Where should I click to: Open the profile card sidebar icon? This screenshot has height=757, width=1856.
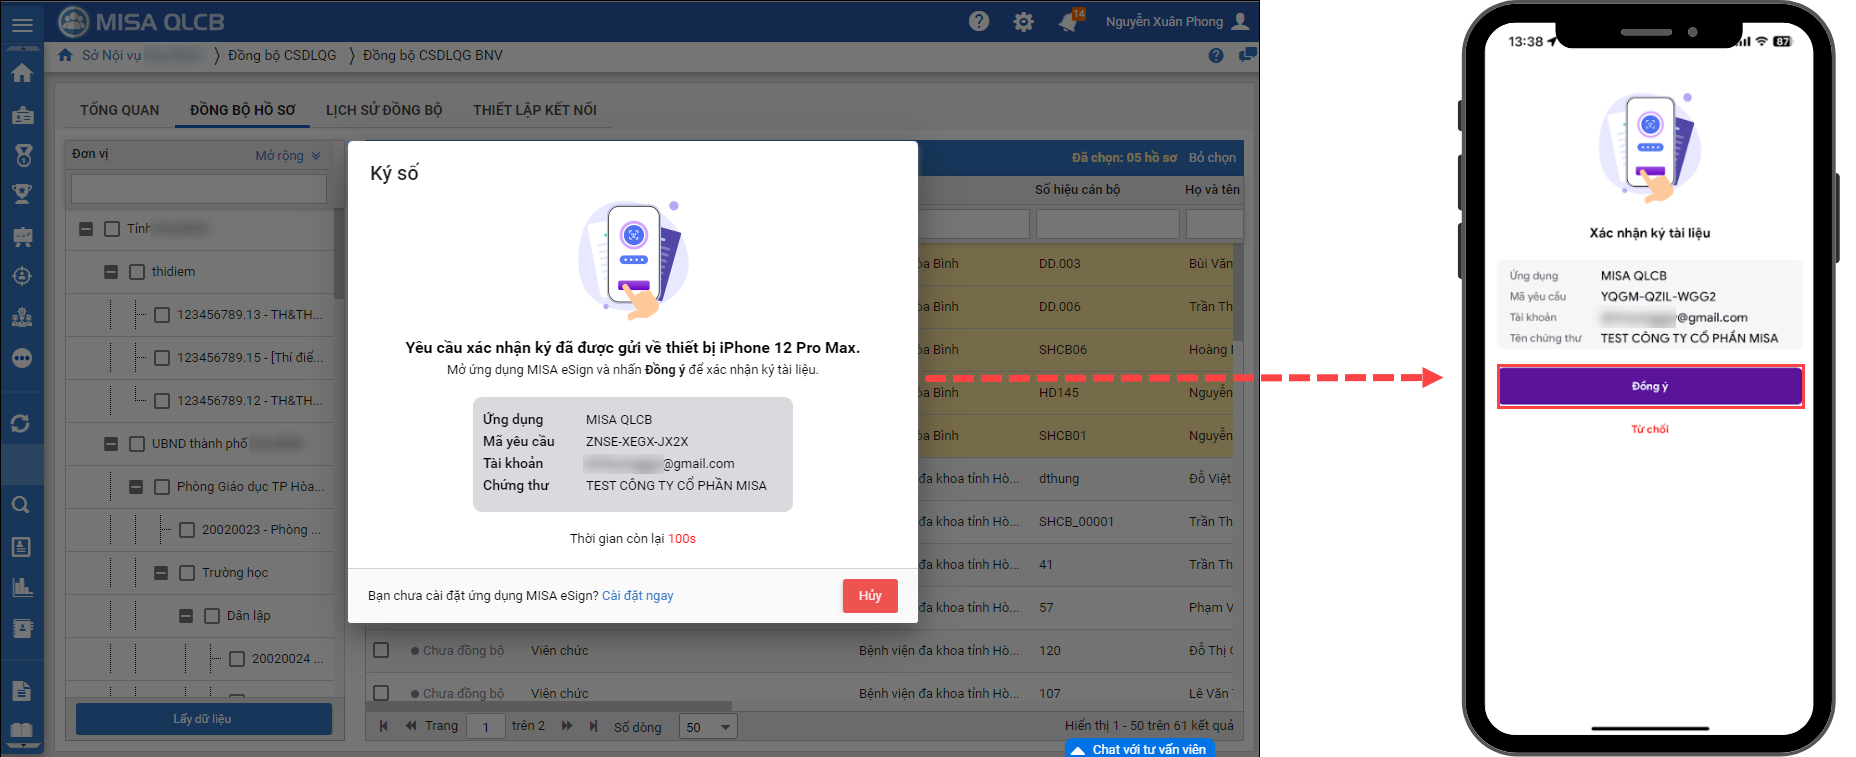20,546
